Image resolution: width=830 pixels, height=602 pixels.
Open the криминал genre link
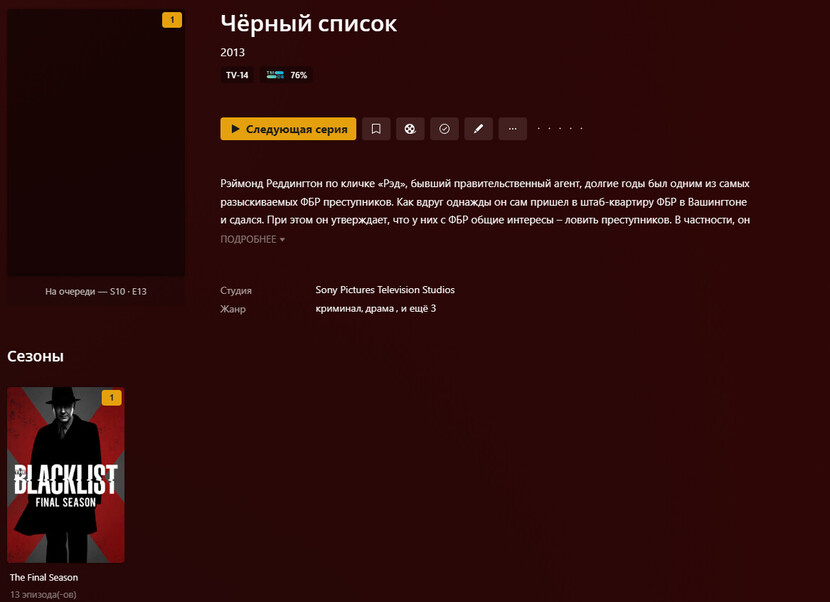point(339,308)
